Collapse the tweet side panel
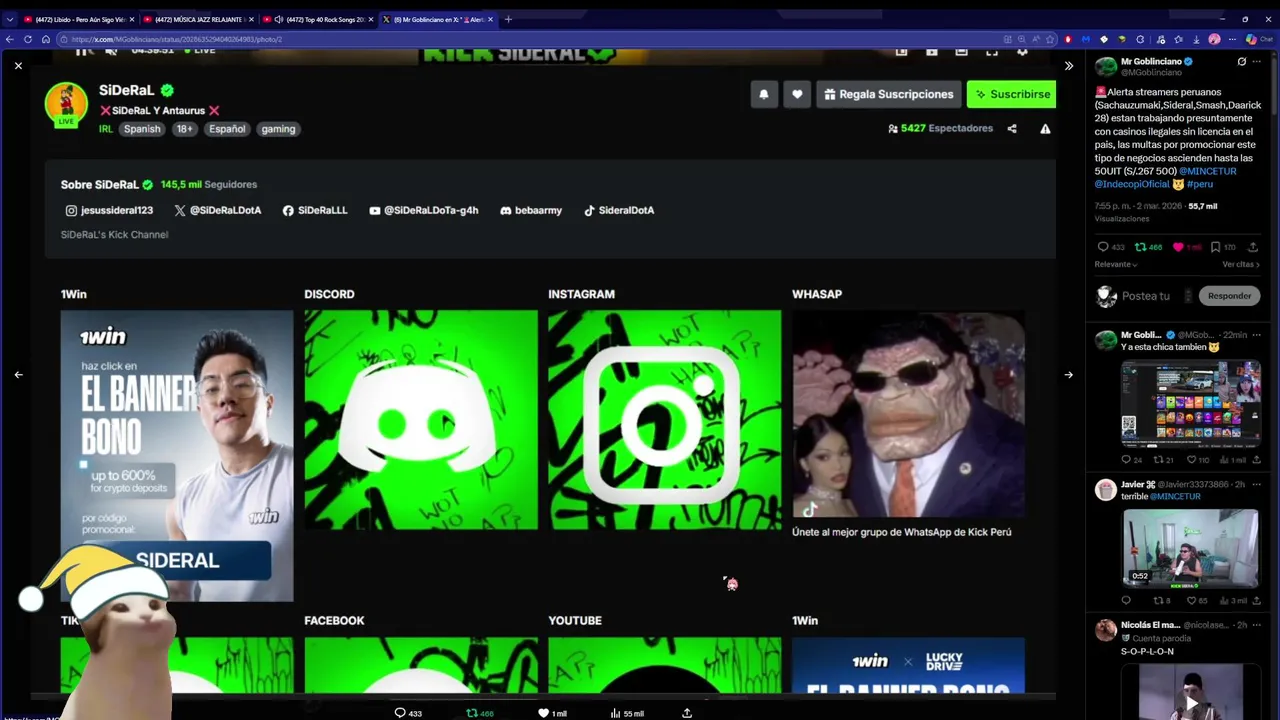Screen dimensions: 1280x720 [x=1068, y=66]
